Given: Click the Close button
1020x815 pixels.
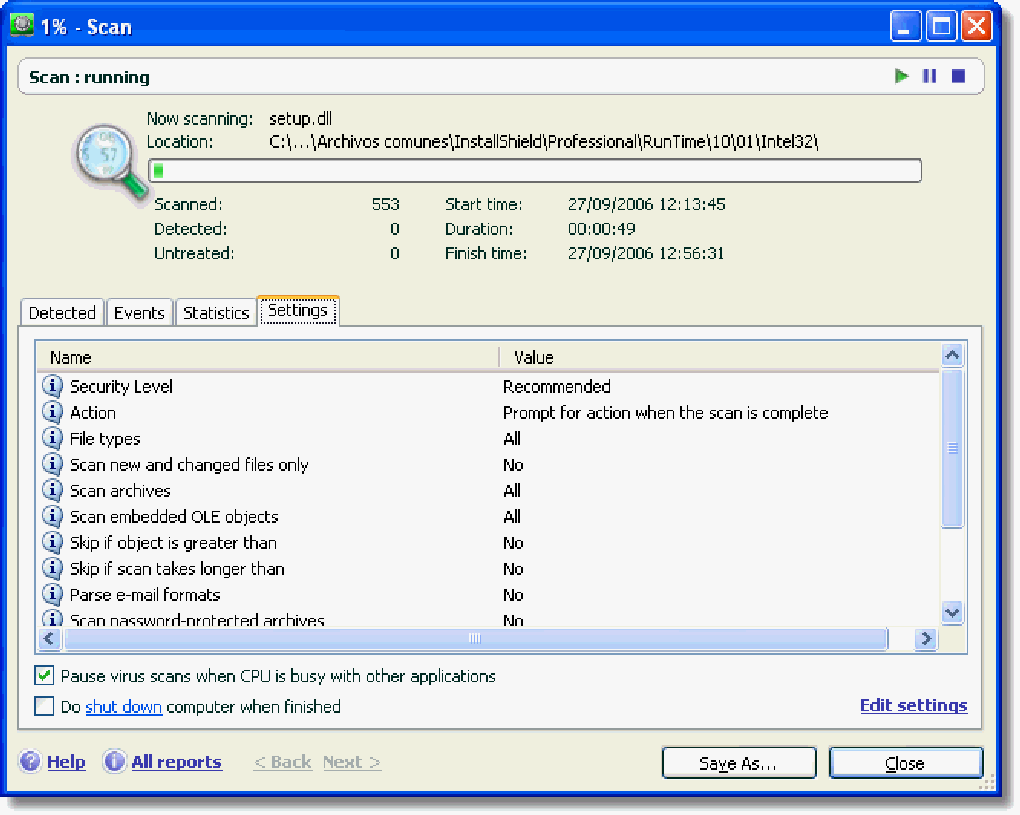Looking at the screenshot, I should point(906,762).
